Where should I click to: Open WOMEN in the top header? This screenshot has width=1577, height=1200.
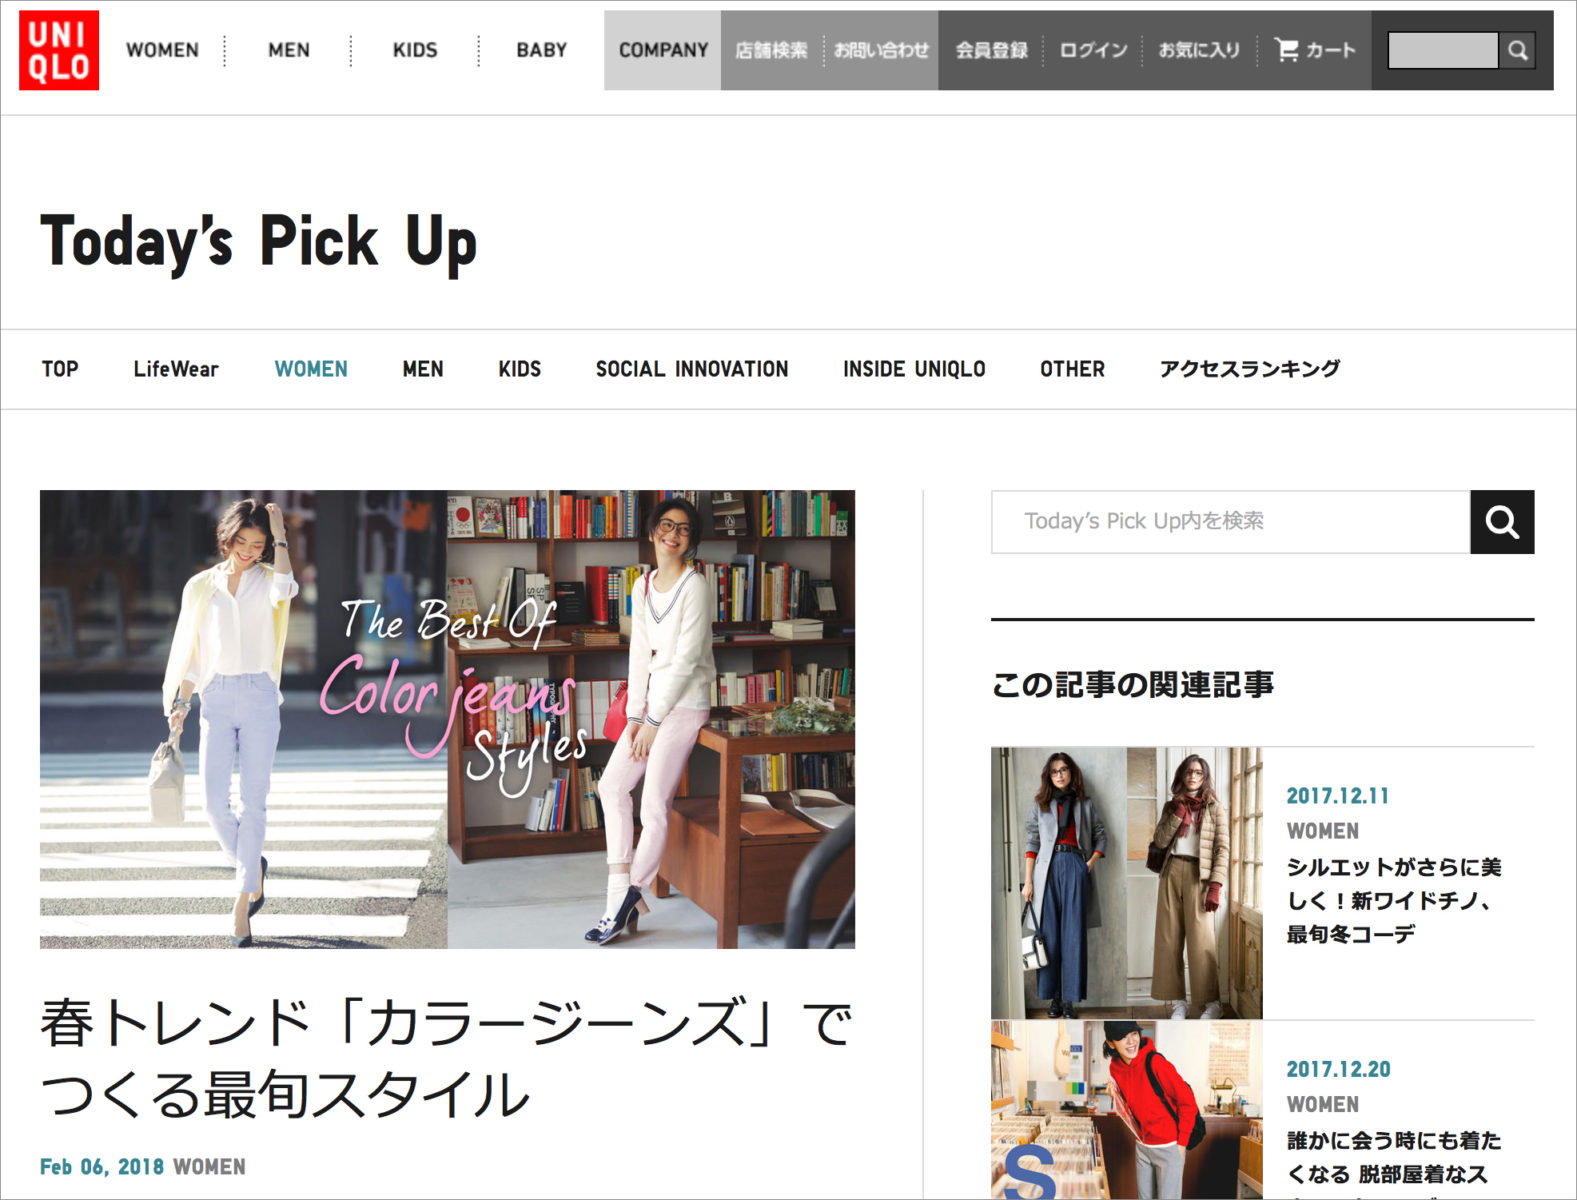pos(162,50)
